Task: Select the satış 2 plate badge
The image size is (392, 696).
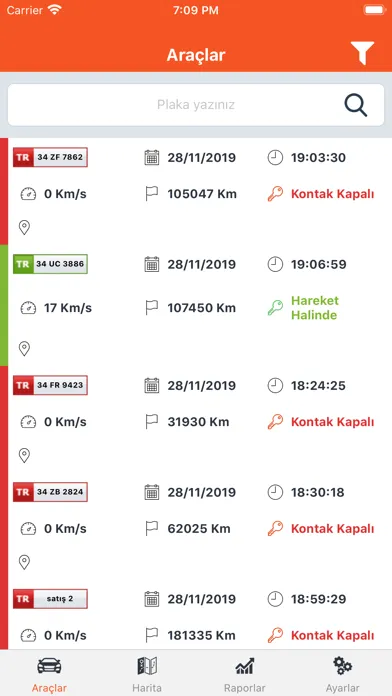Action: coord(50,599)
